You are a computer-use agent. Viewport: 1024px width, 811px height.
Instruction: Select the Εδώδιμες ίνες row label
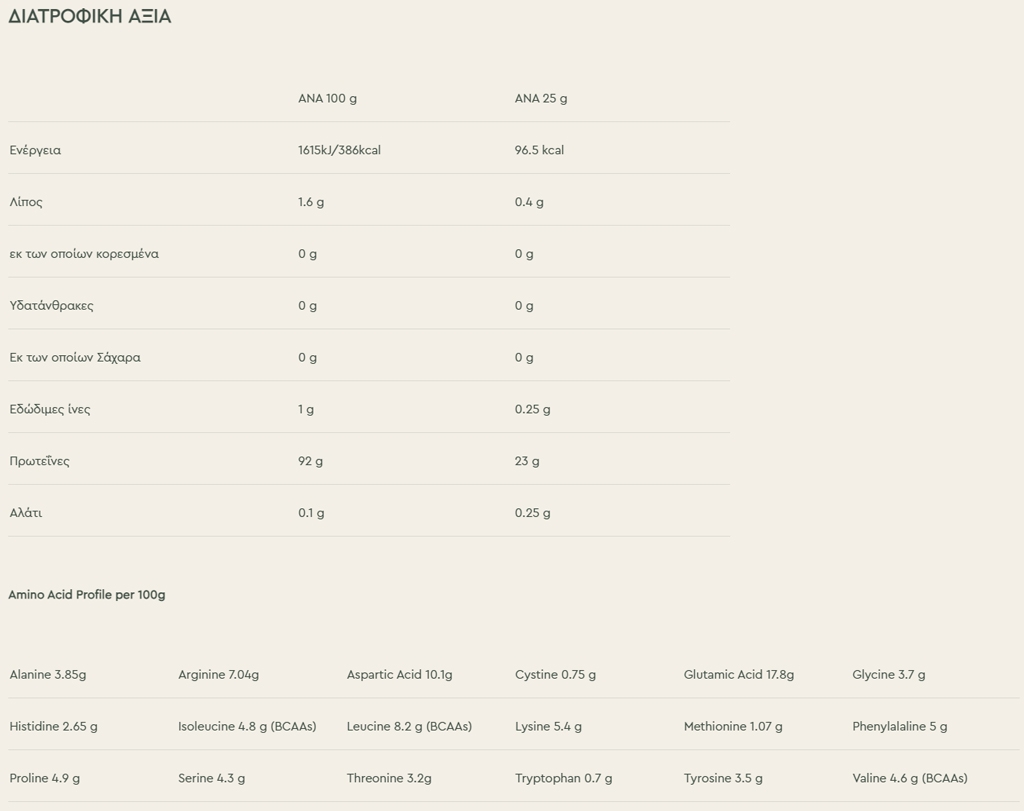point(50,409)
